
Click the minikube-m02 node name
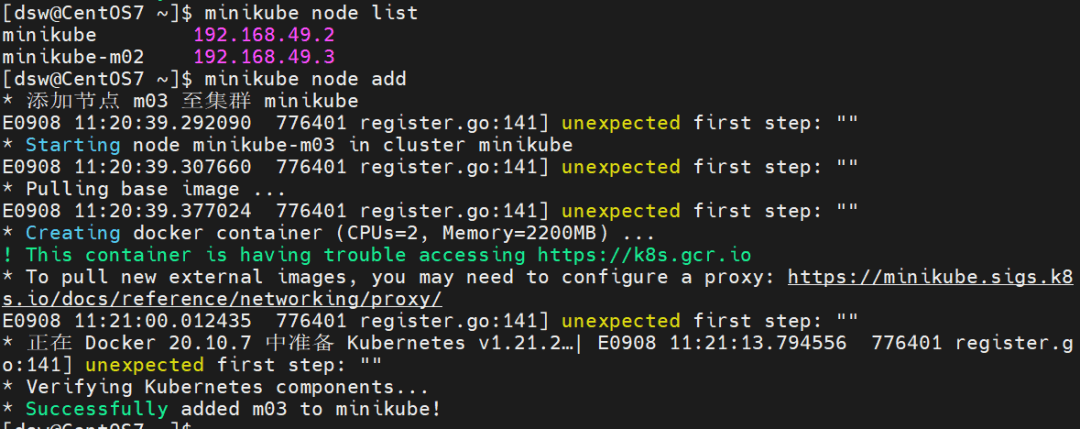coord(74,57)
